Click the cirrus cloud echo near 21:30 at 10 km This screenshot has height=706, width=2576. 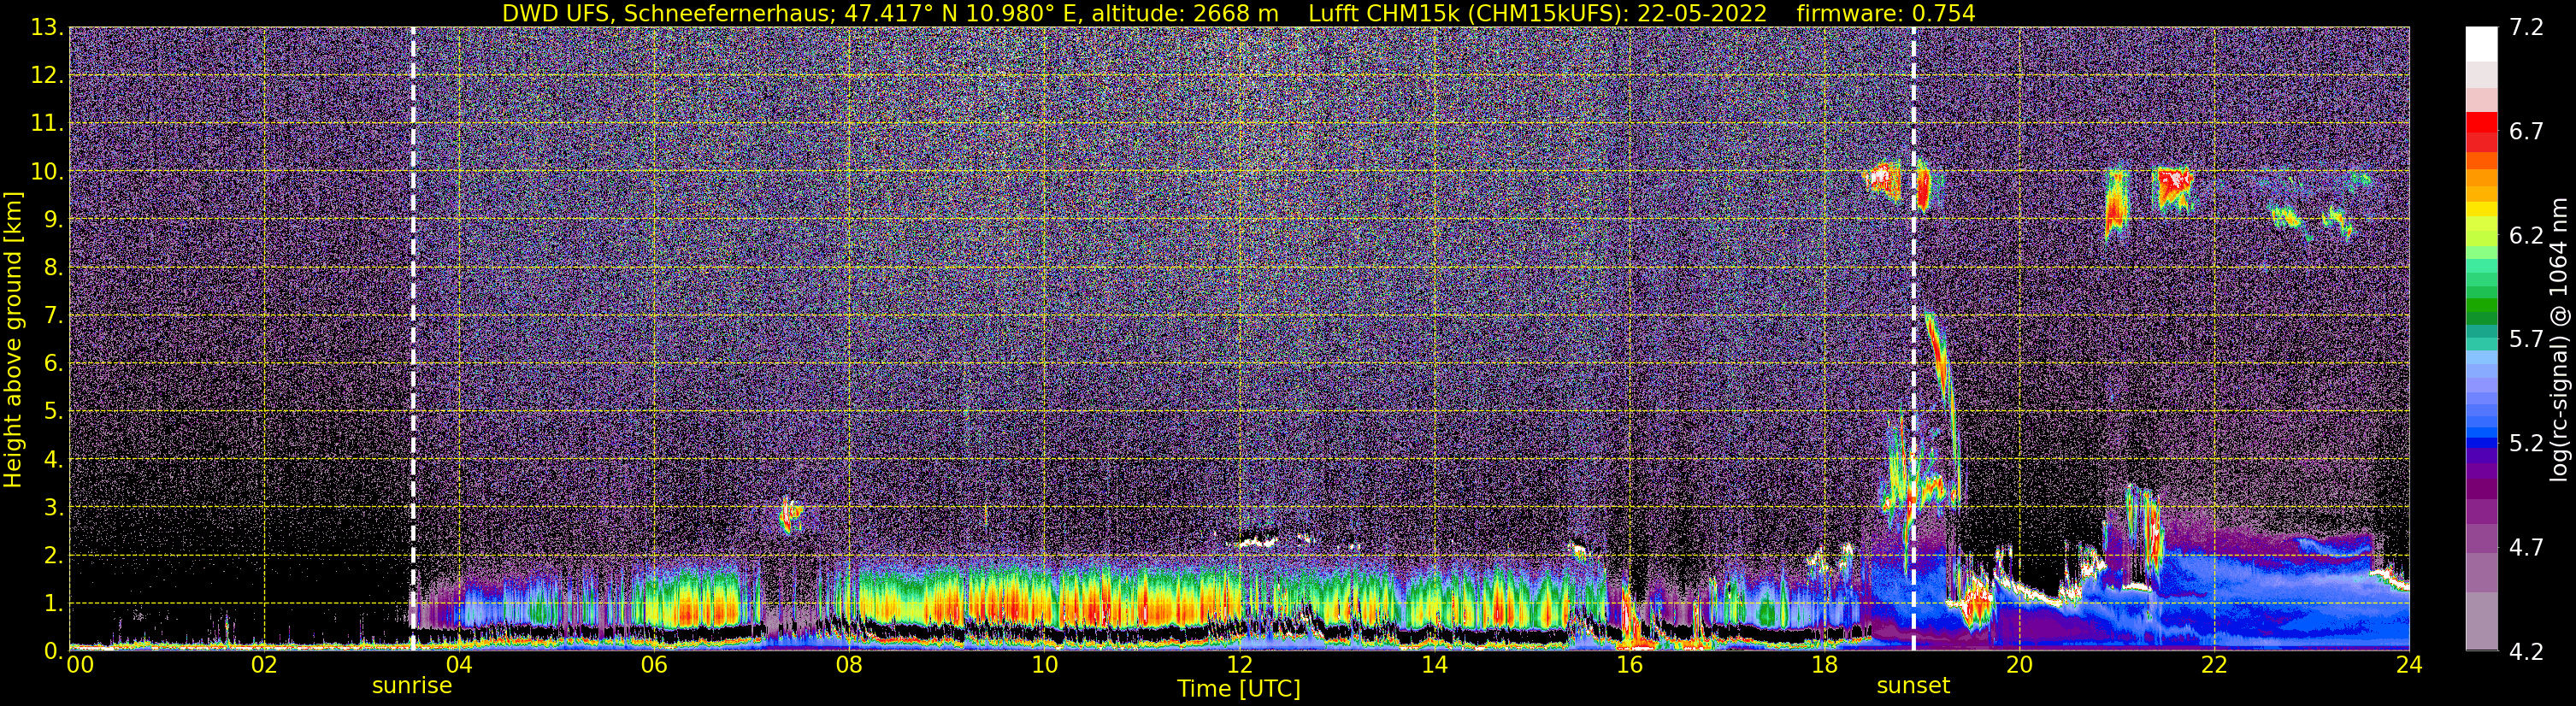2172,188
